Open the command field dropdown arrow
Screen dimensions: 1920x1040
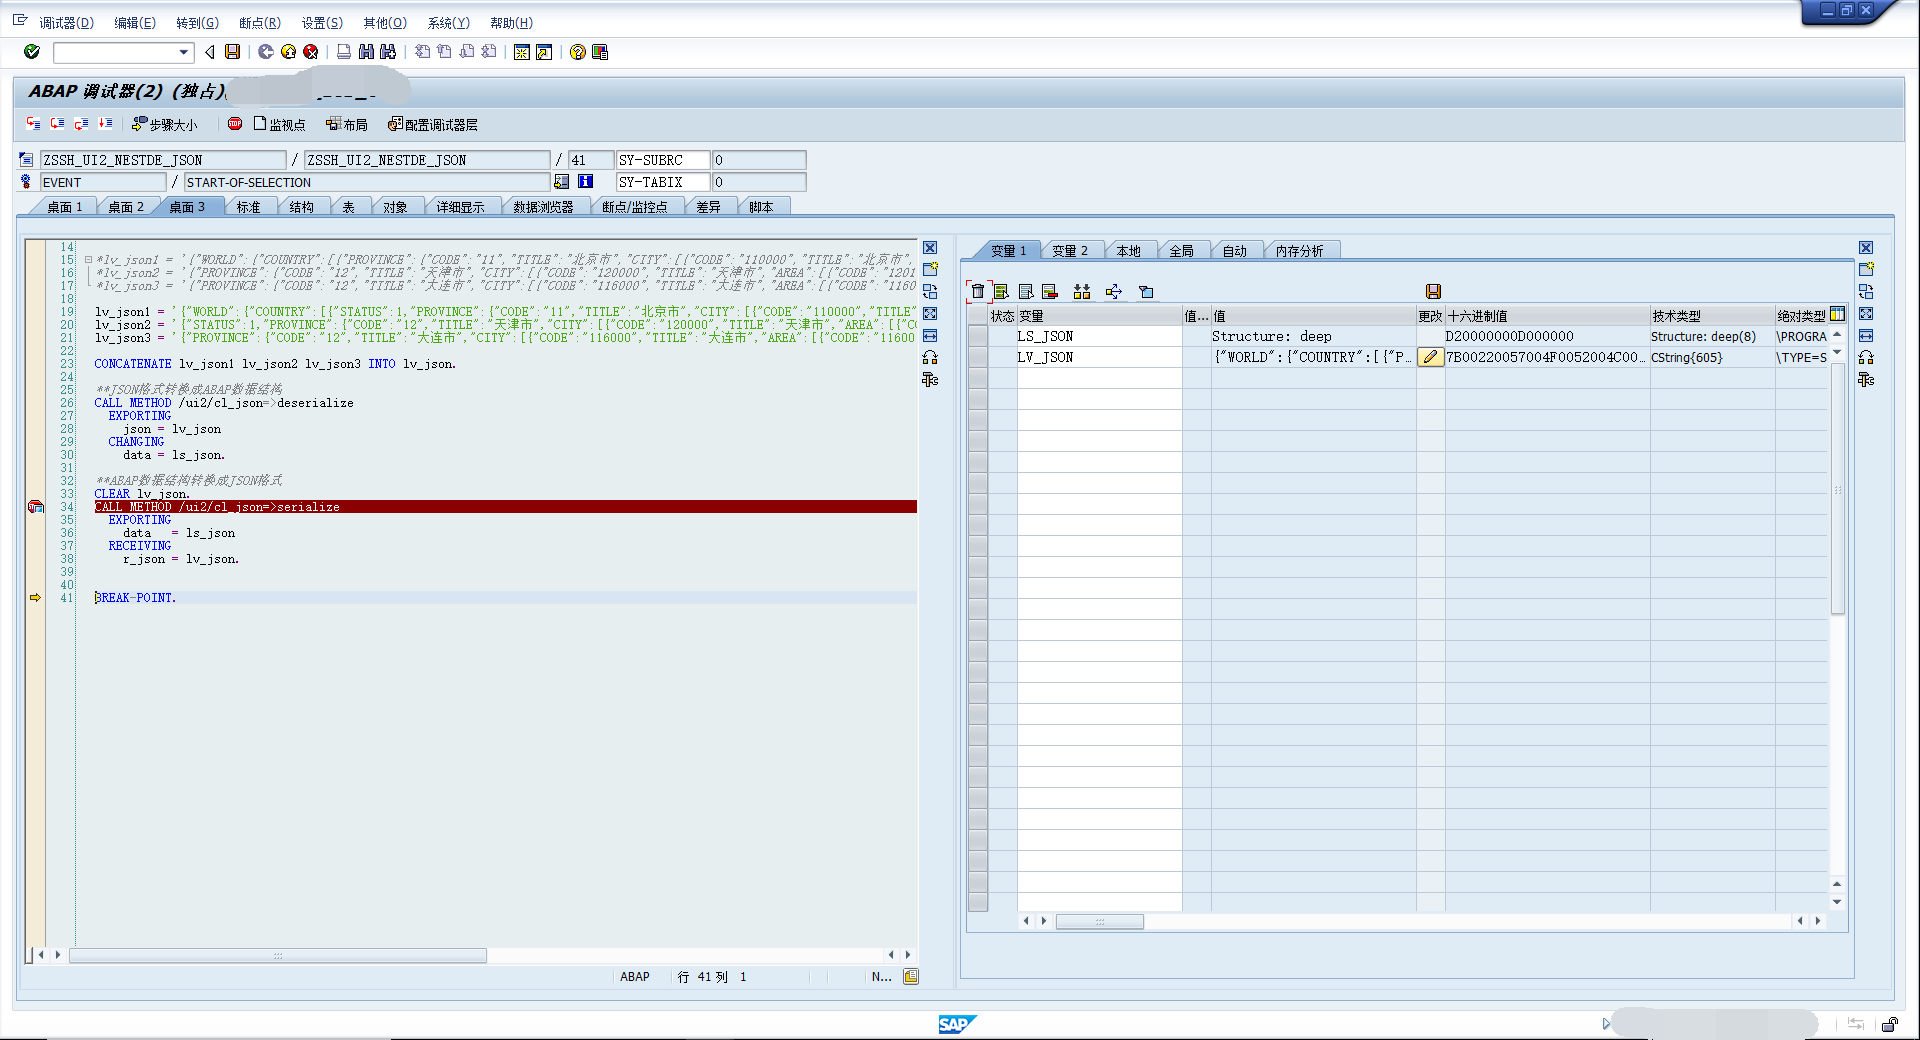click(183, 53)
